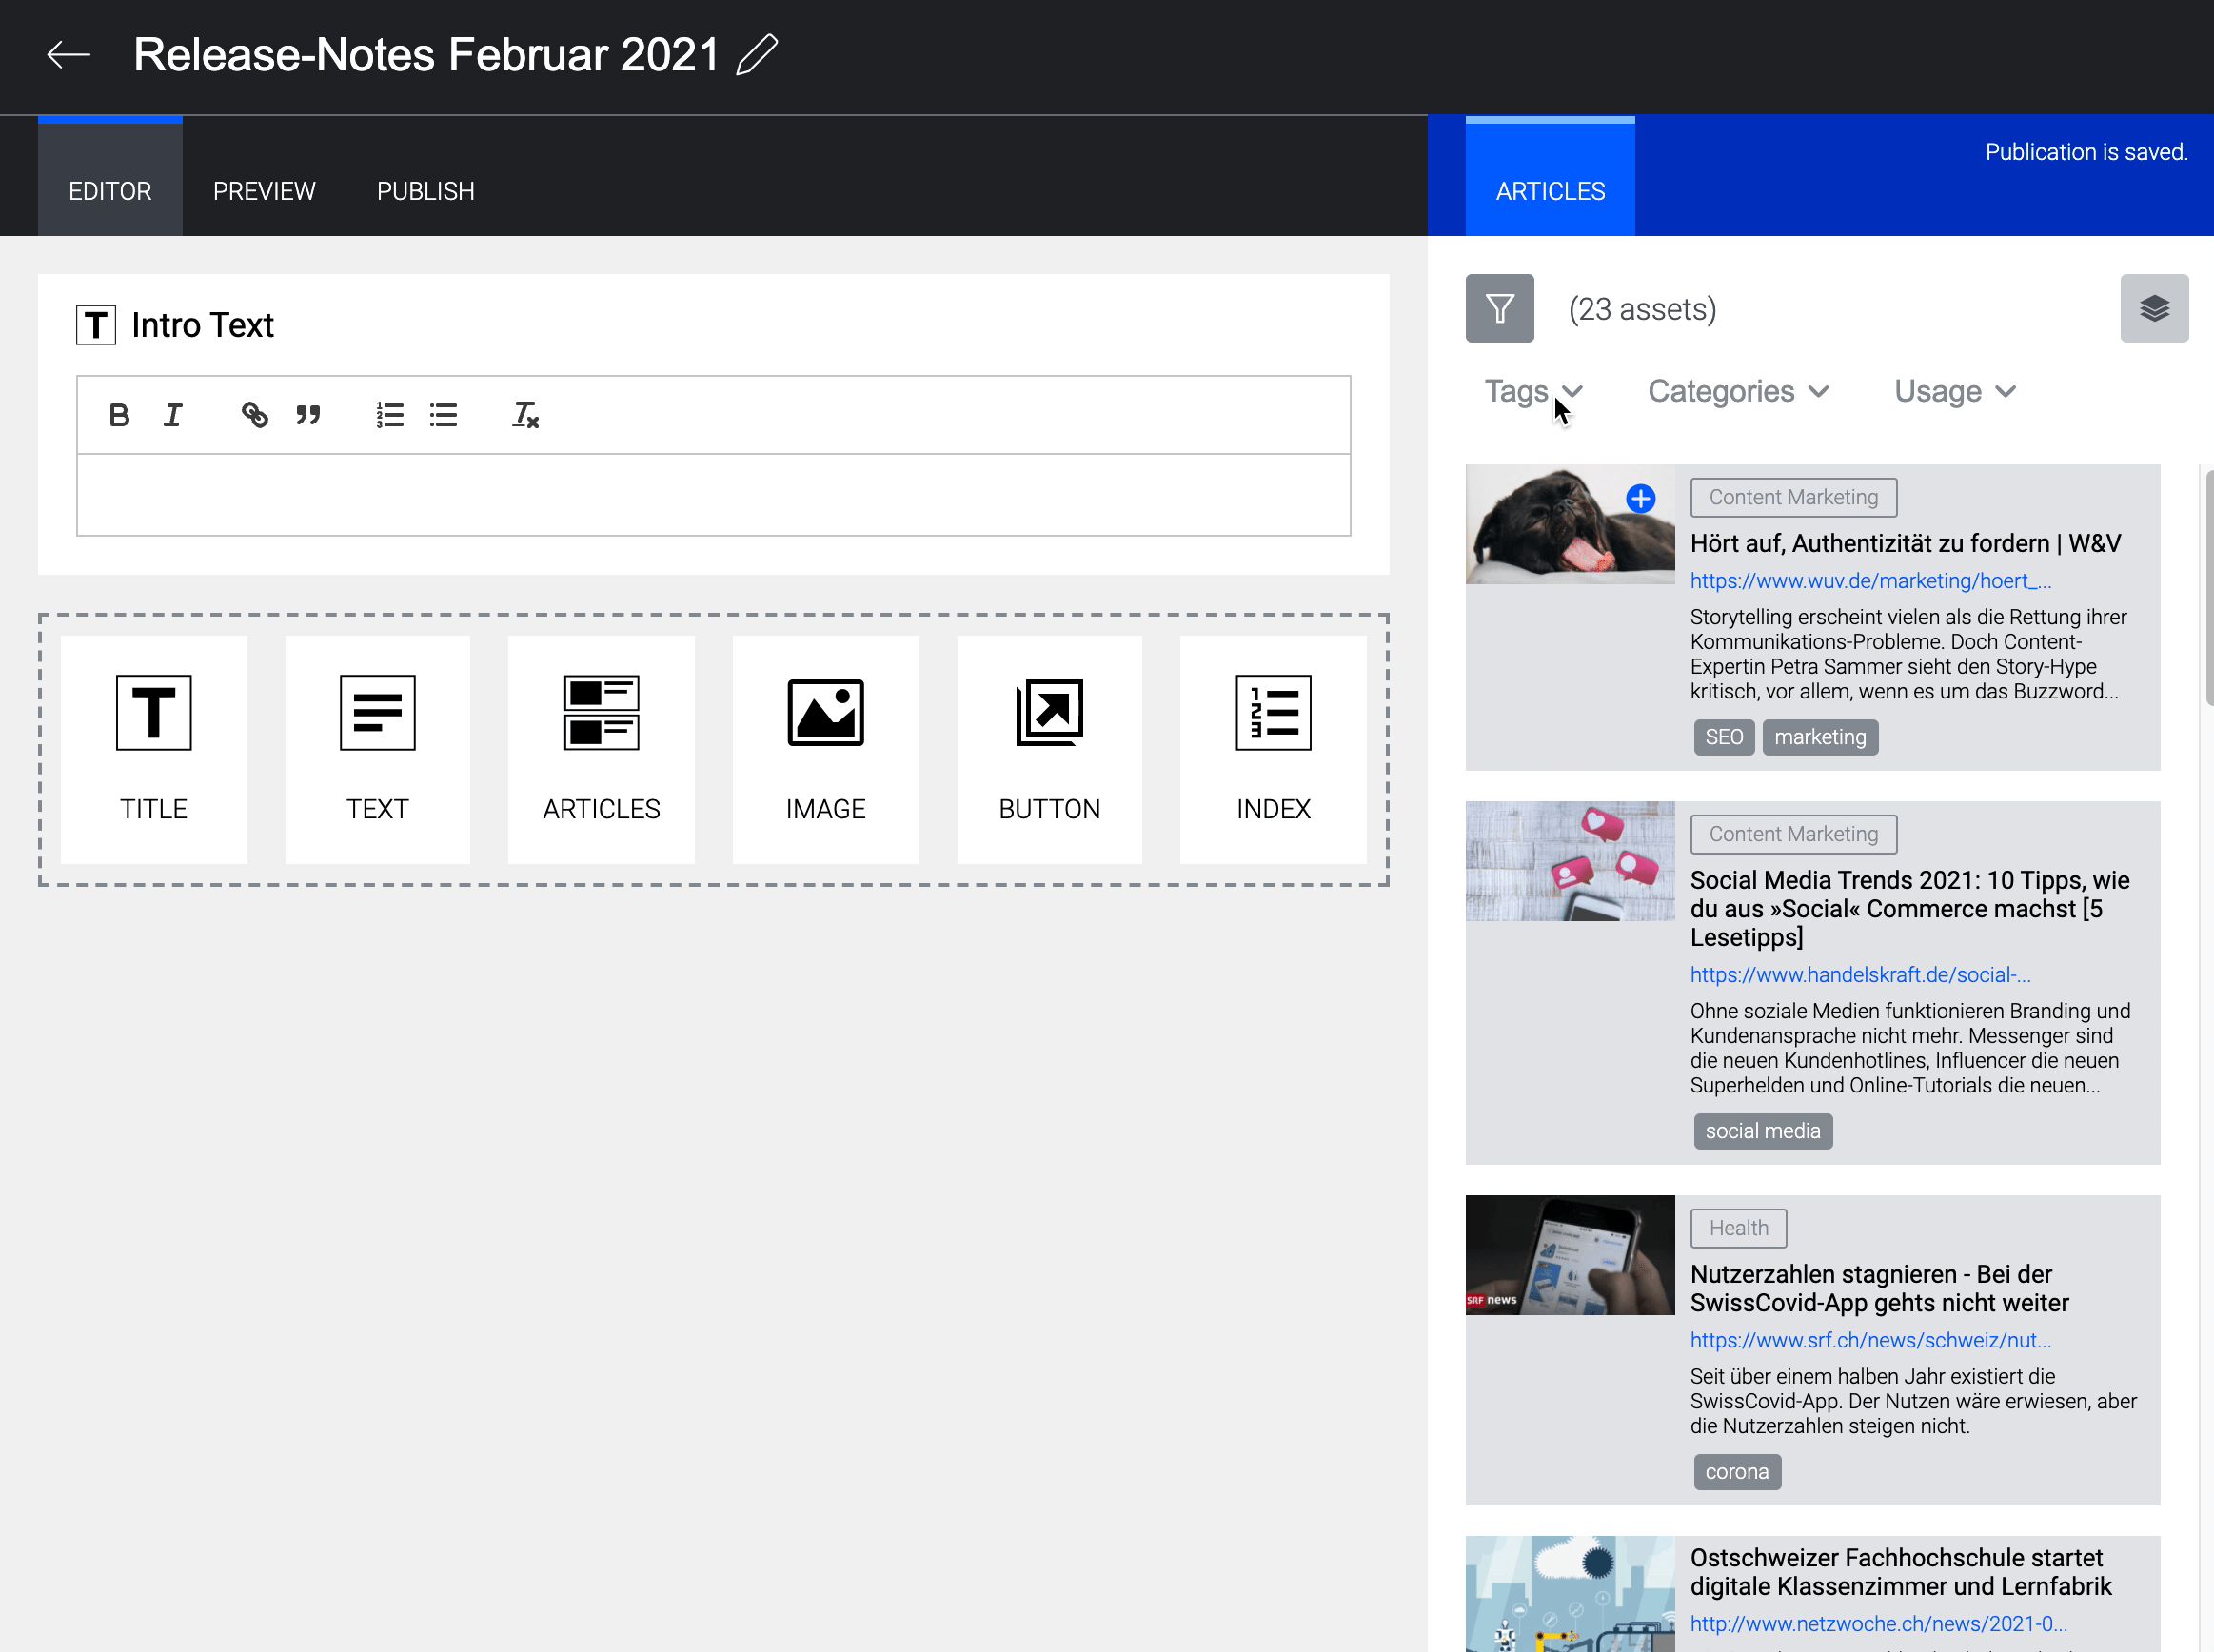This screenshot has height=1652, width=2214.
Task: Add a TEXT block
Action: tap(377, 750)
